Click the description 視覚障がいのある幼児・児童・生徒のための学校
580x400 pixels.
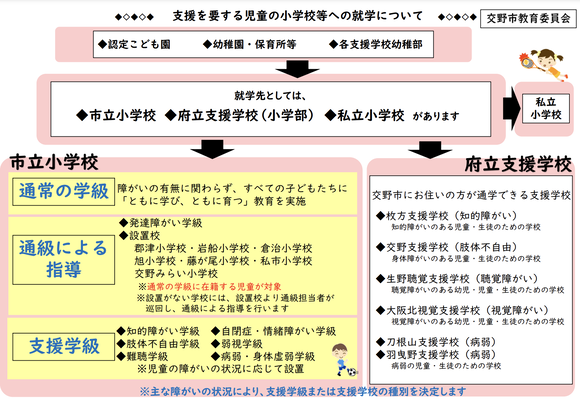coord(478,321)
